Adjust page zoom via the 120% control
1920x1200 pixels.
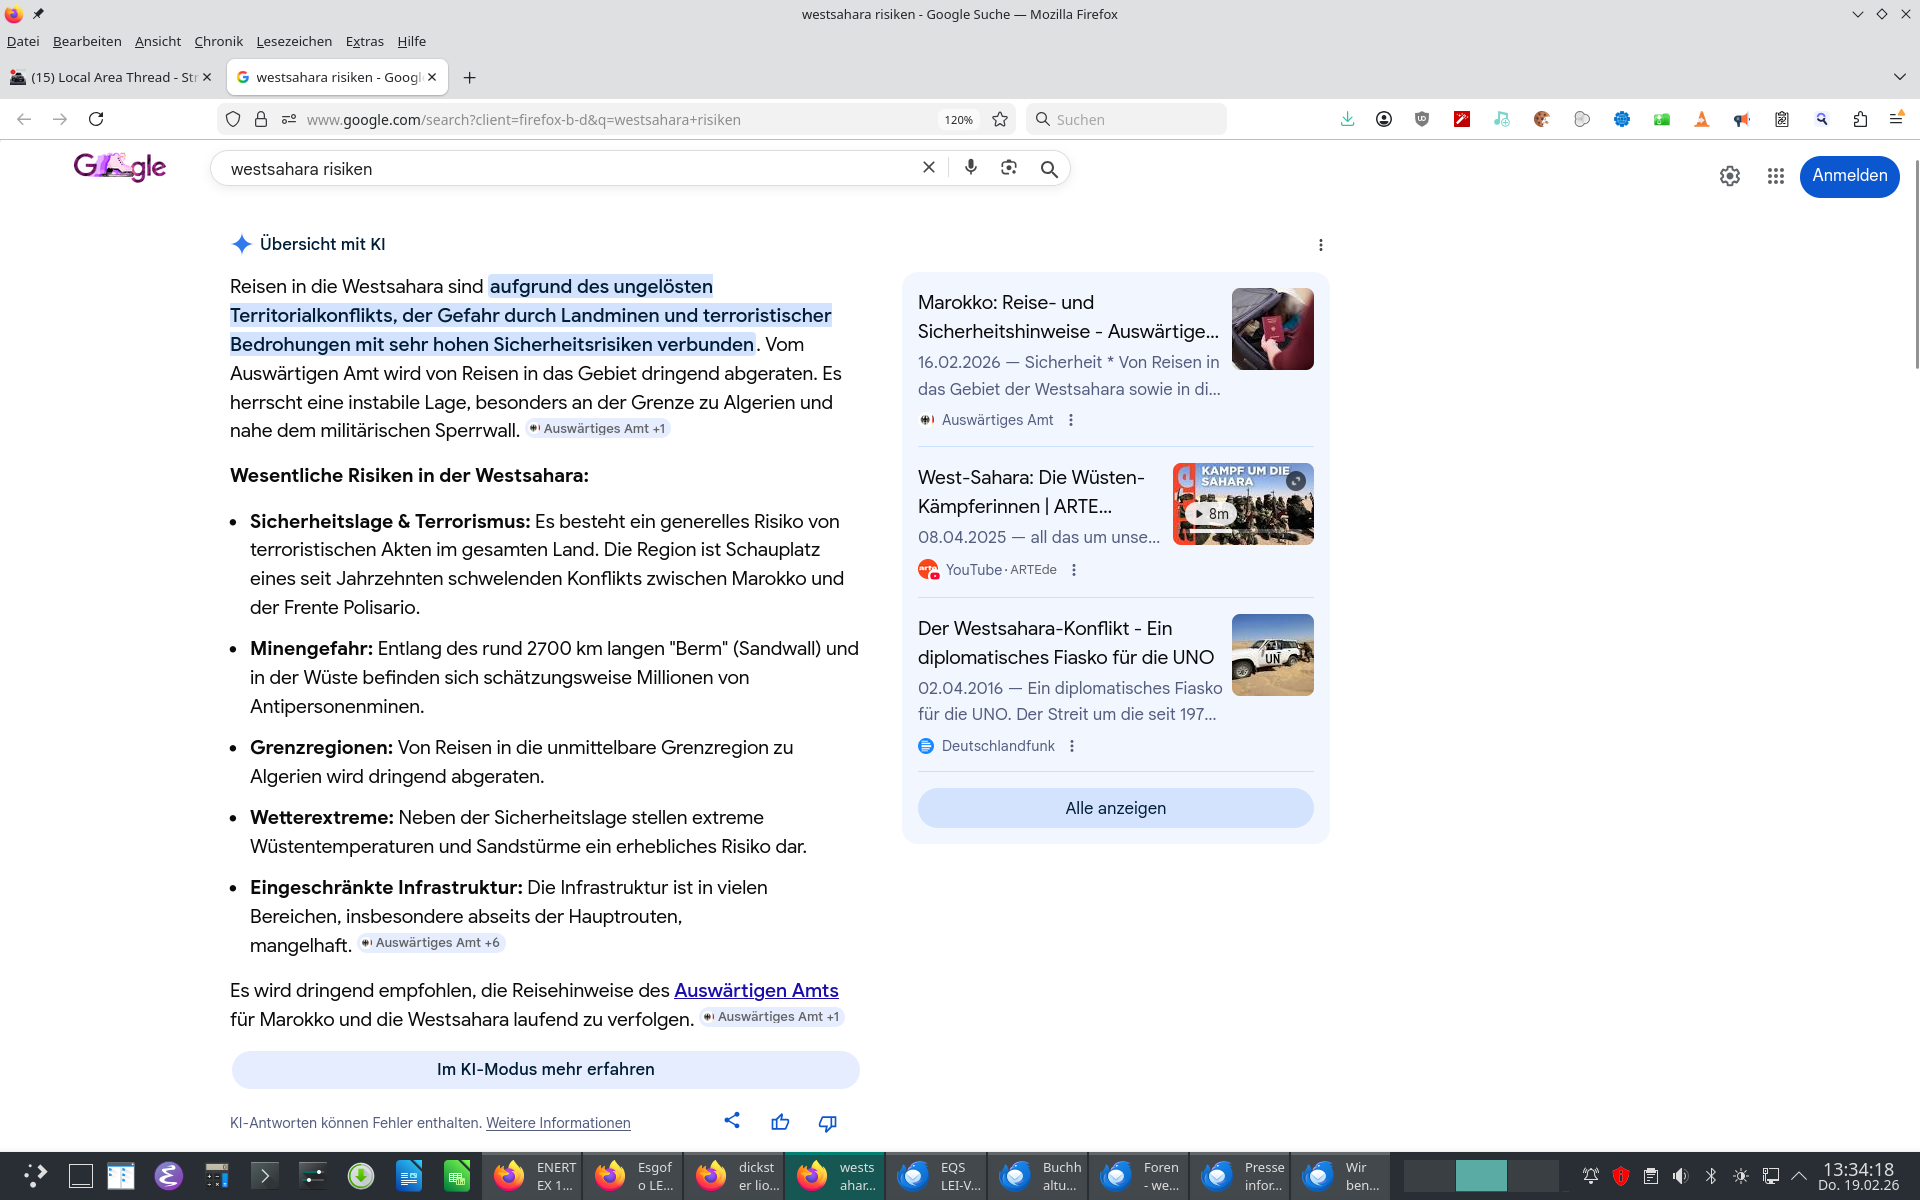957,119
